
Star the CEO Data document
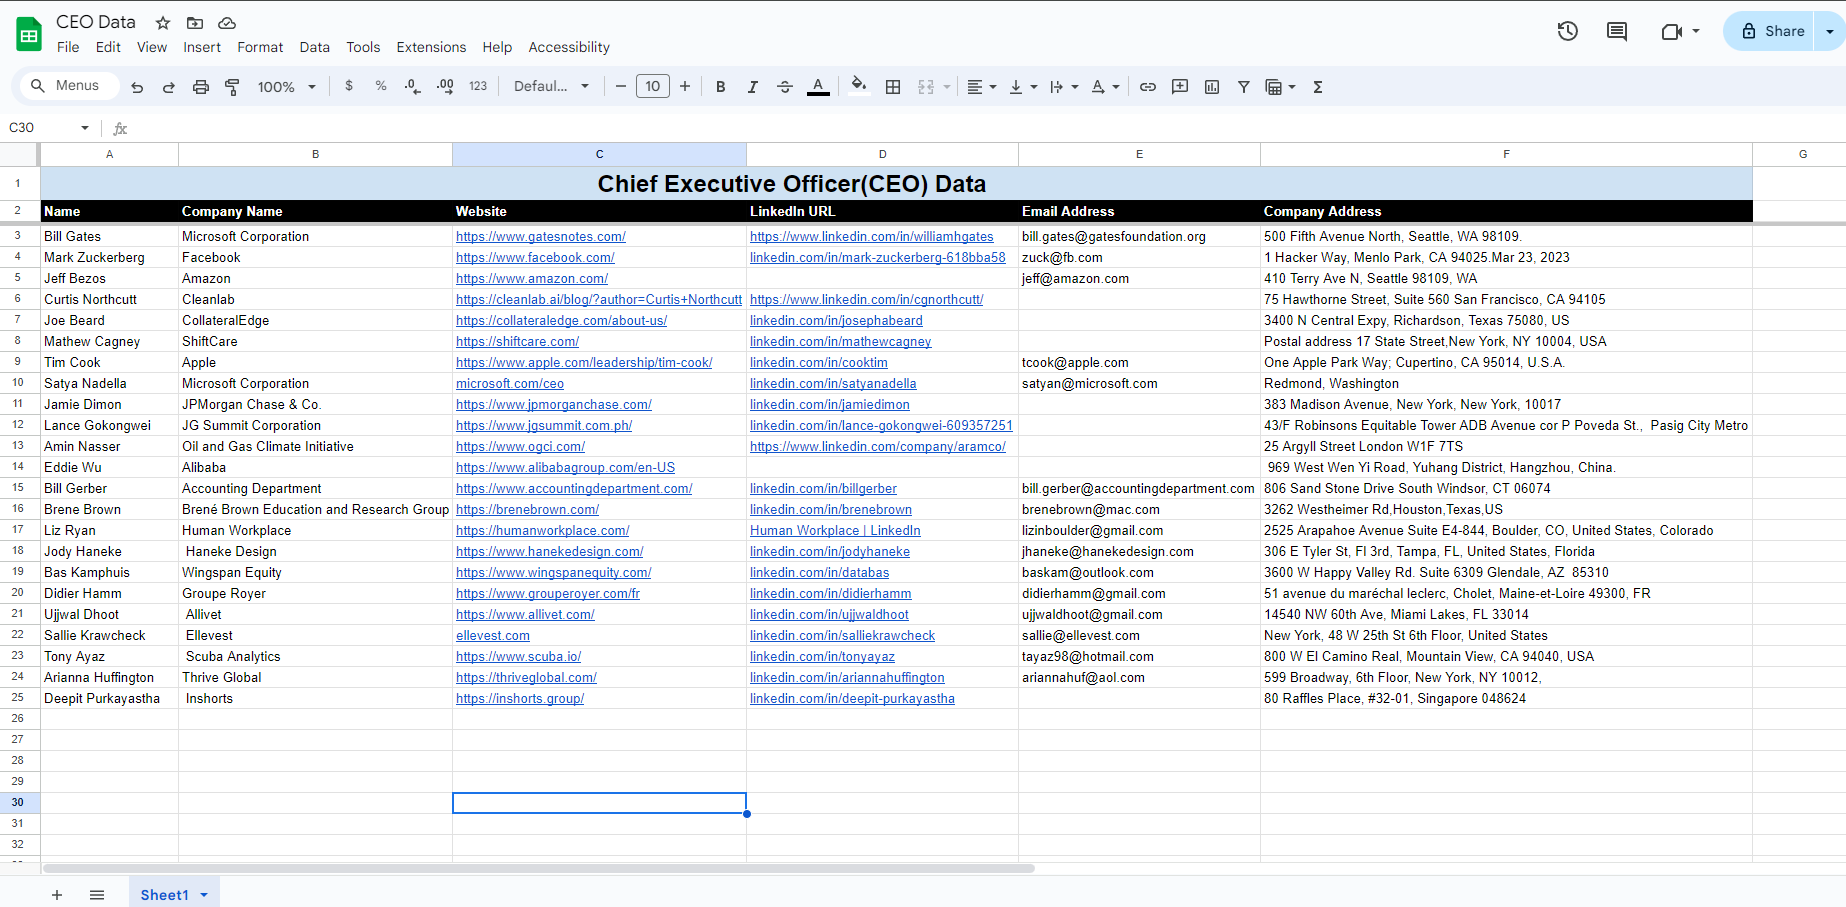[x=163, y=23]
